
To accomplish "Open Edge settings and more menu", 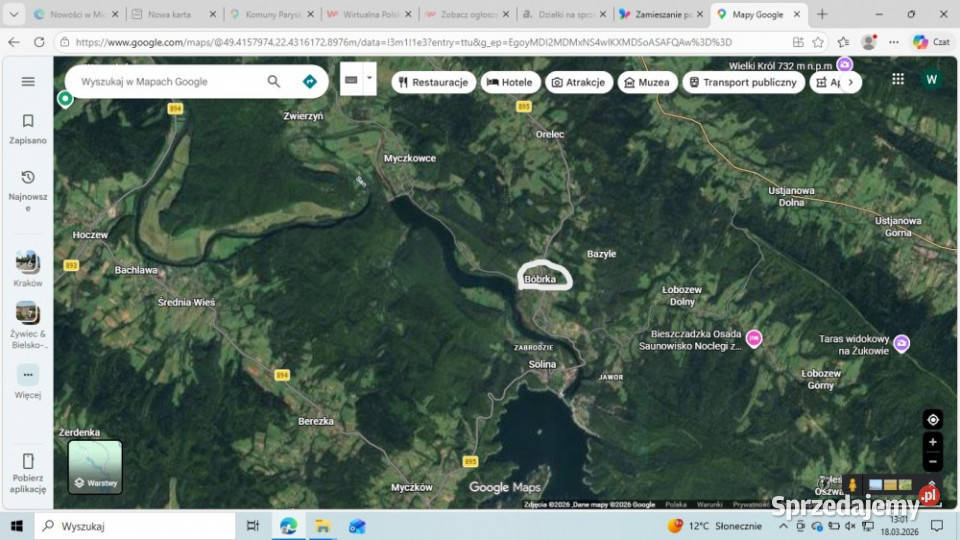I will [894, 42].
